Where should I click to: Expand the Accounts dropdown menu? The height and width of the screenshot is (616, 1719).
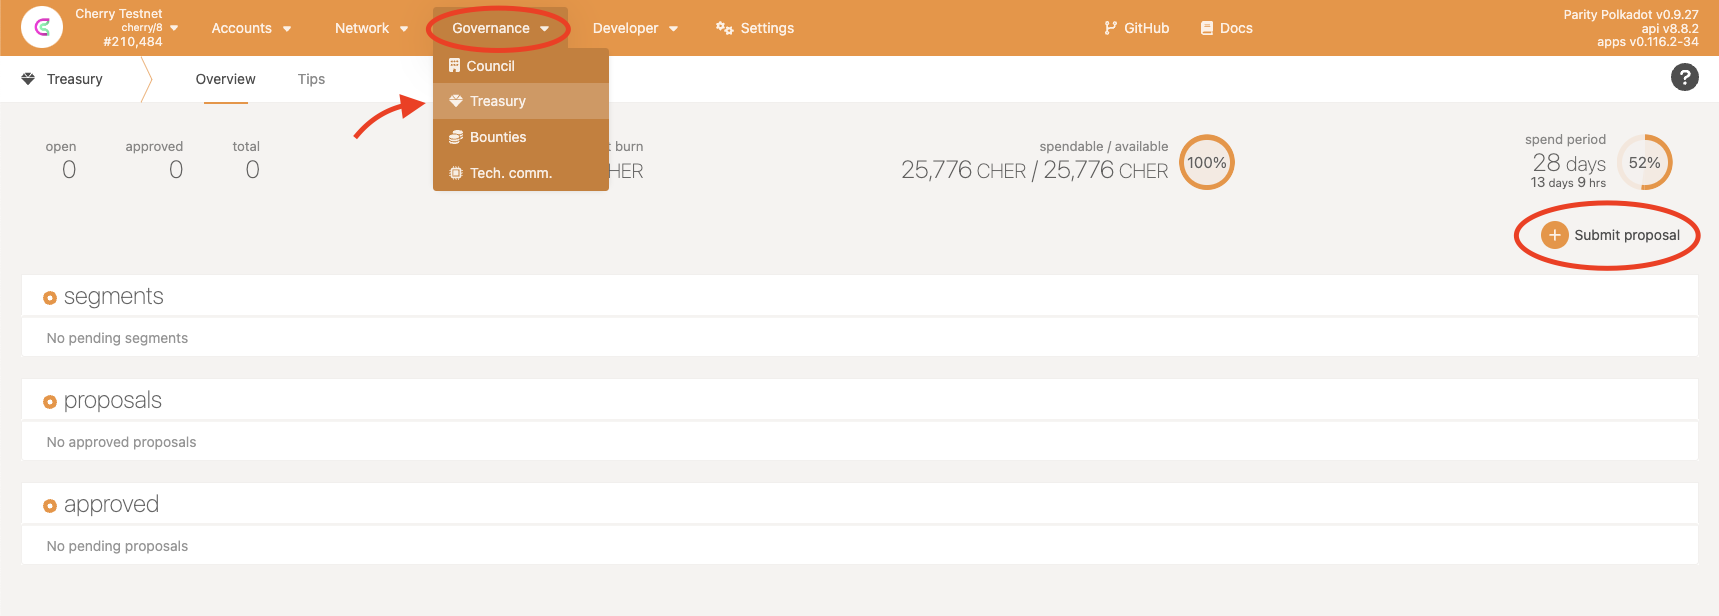(251, 28)
